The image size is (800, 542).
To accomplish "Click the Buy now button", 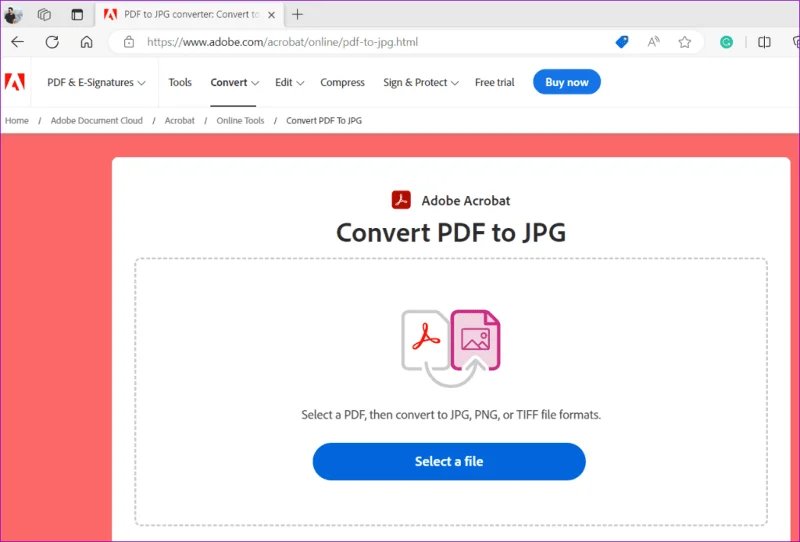I will (x=566, y=82).
